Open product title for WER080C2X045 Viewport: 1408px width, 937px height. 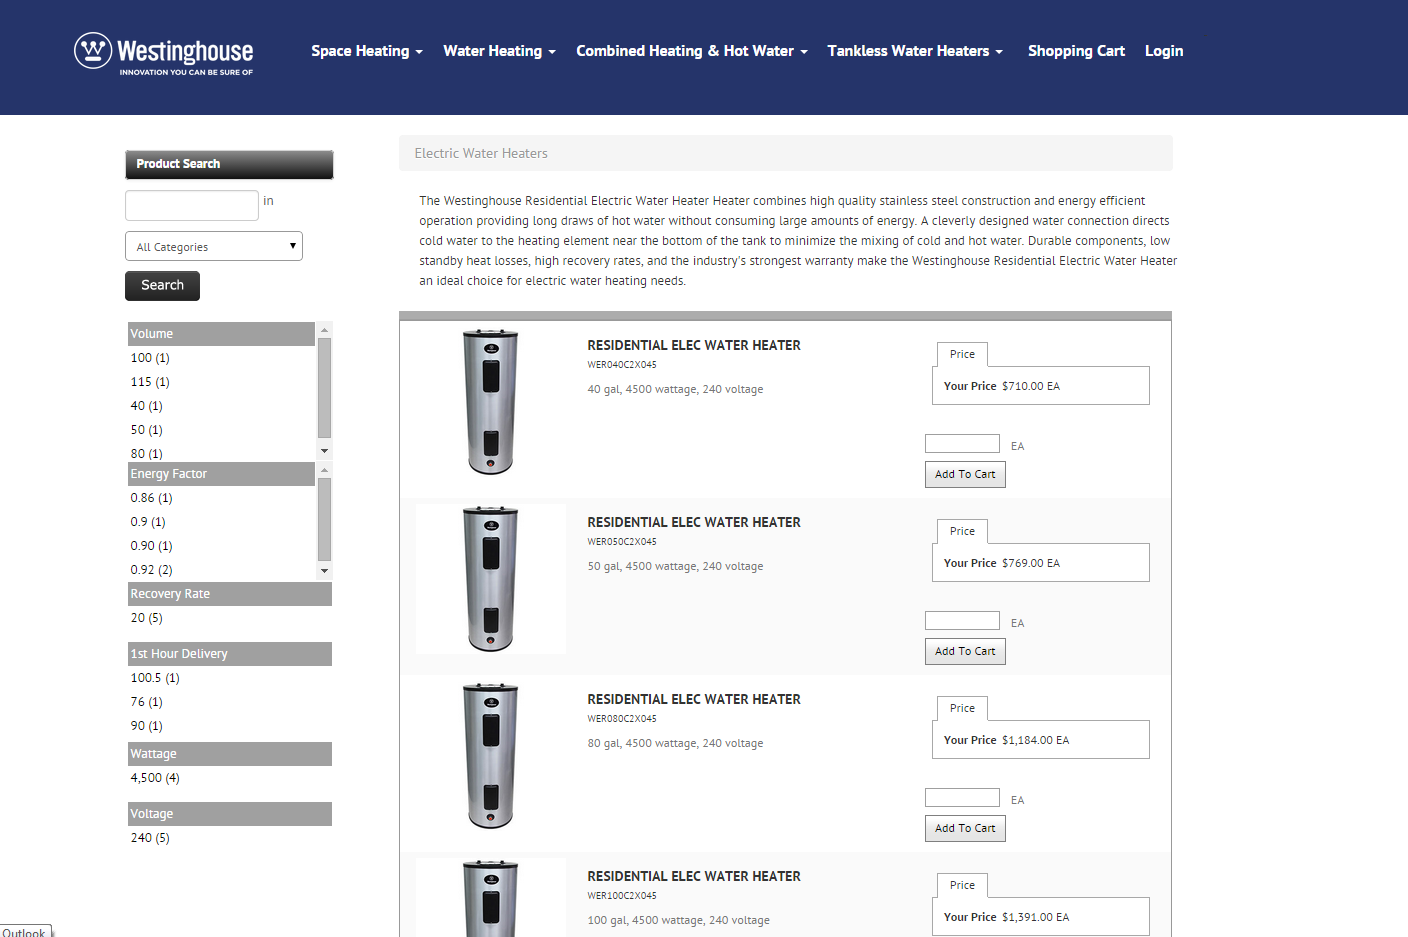(x=694, y=699)
